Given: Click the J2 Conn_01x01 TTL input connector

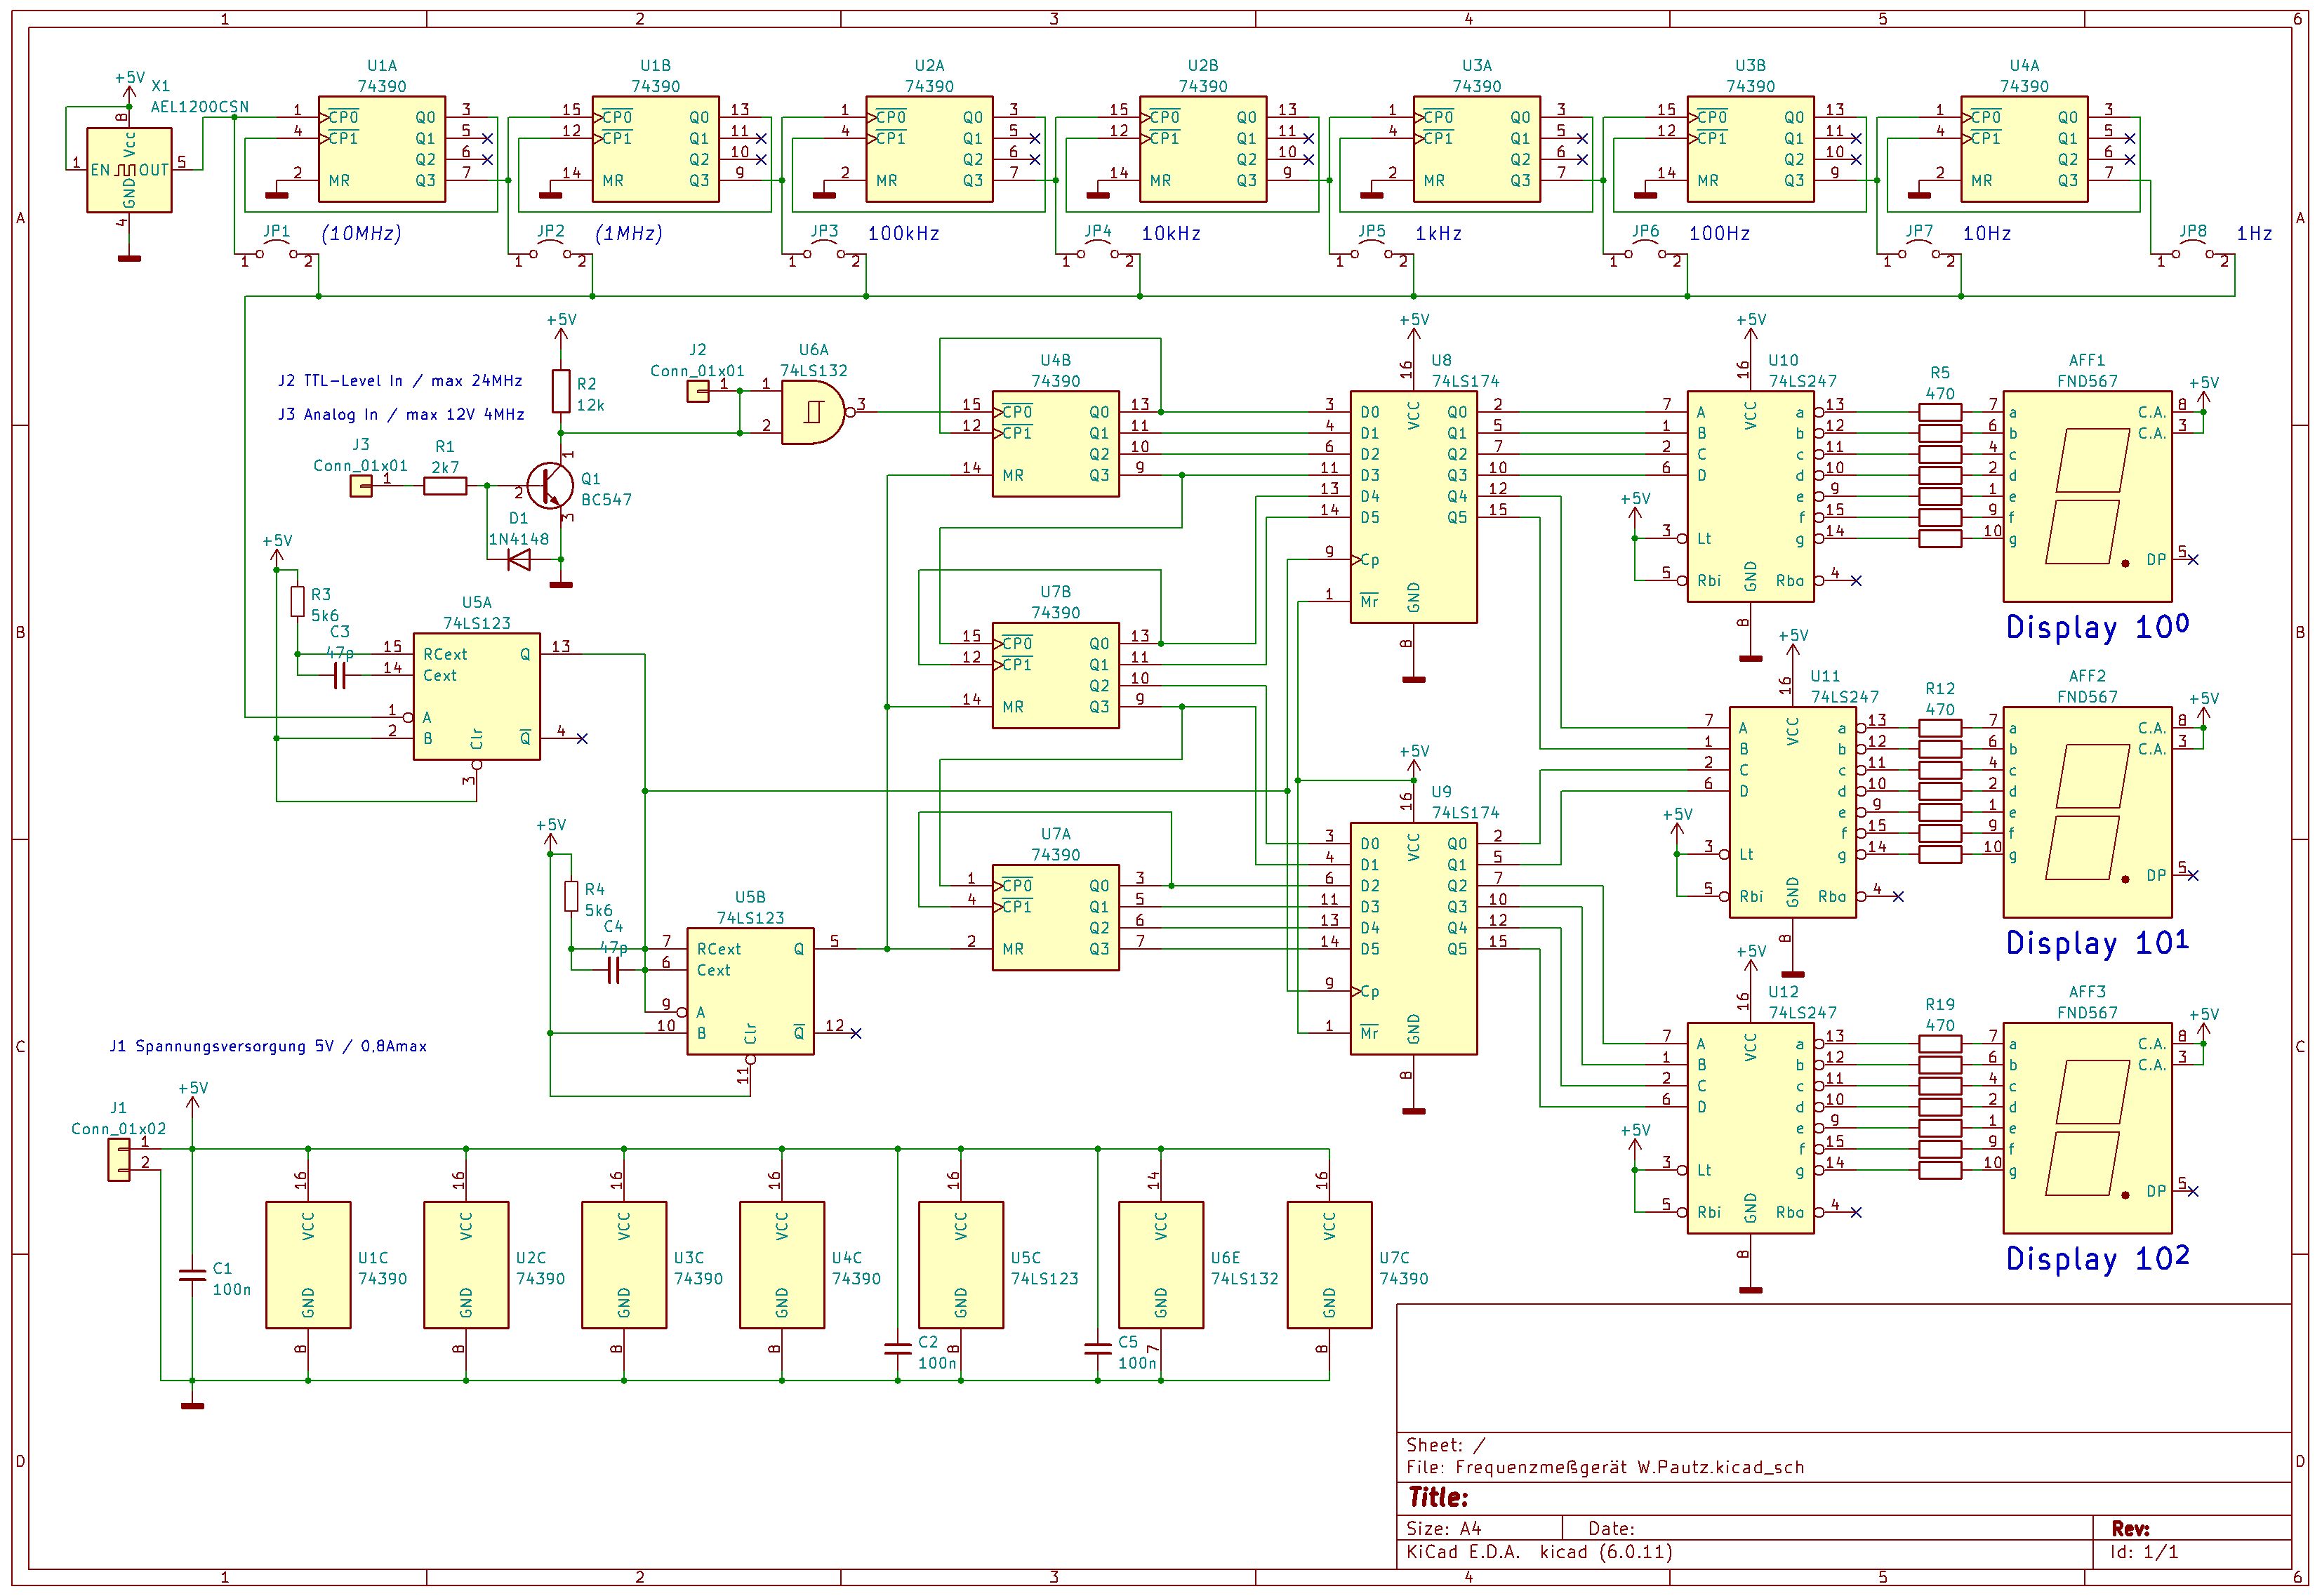Looking at the screenshot, I should click(697, 391).
